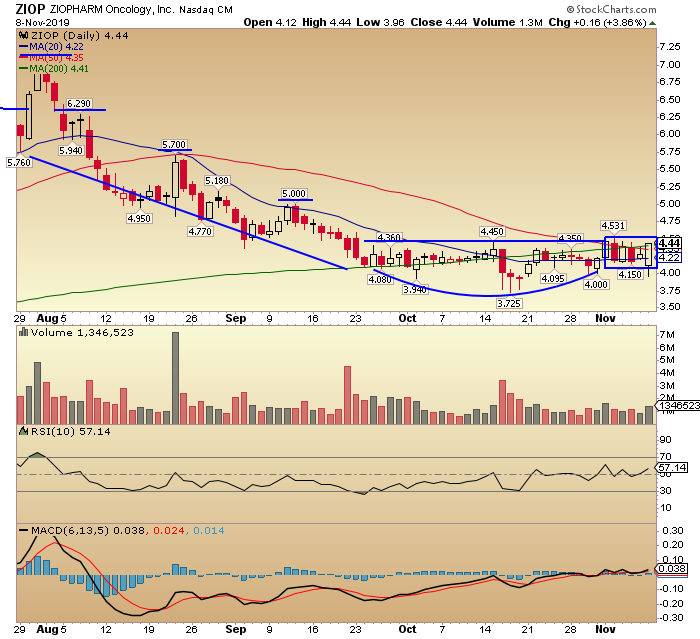700x639 pixels.
Task: Click the 4.095 price annotation
Action: (x=553, y=279)
